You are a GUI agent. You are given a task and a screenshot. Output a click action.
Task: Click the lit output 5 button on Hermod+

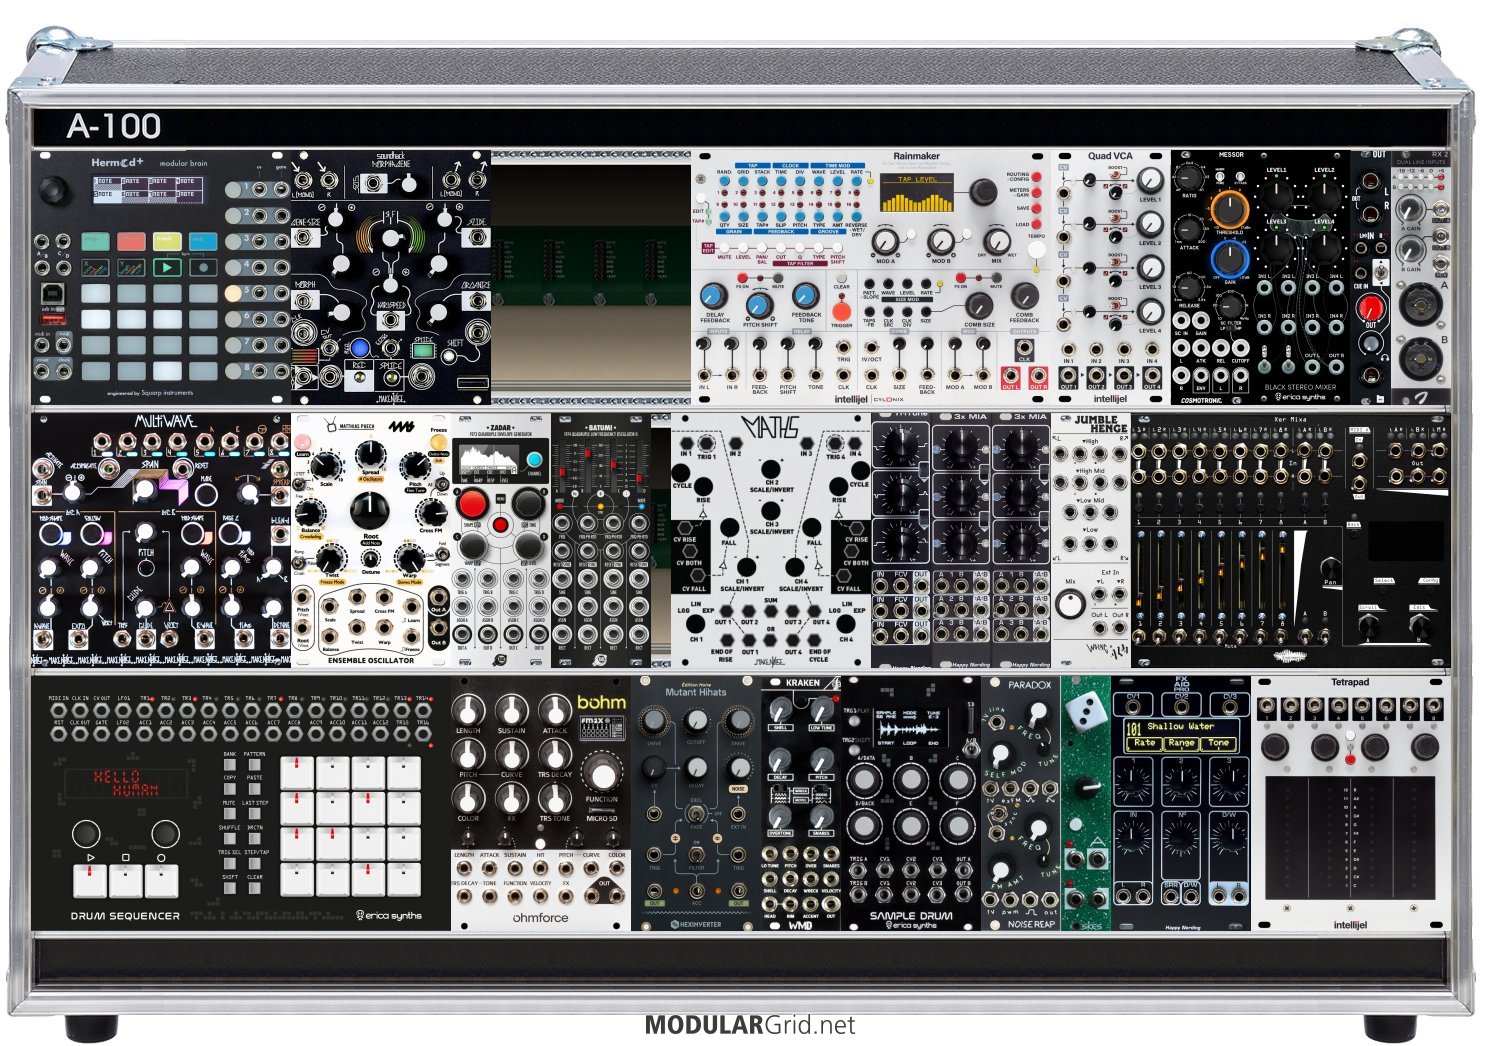(232, 292)
